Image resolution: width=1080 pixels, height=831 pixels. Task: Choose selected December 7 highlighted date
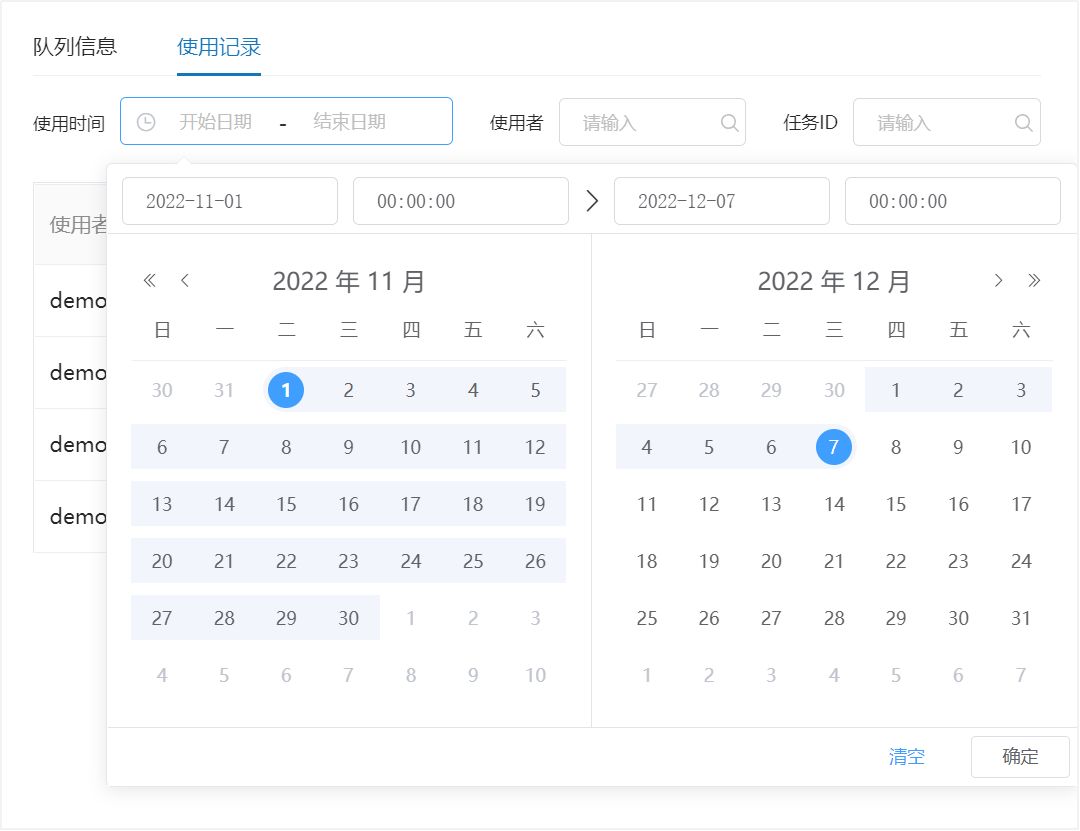[833, 447]
